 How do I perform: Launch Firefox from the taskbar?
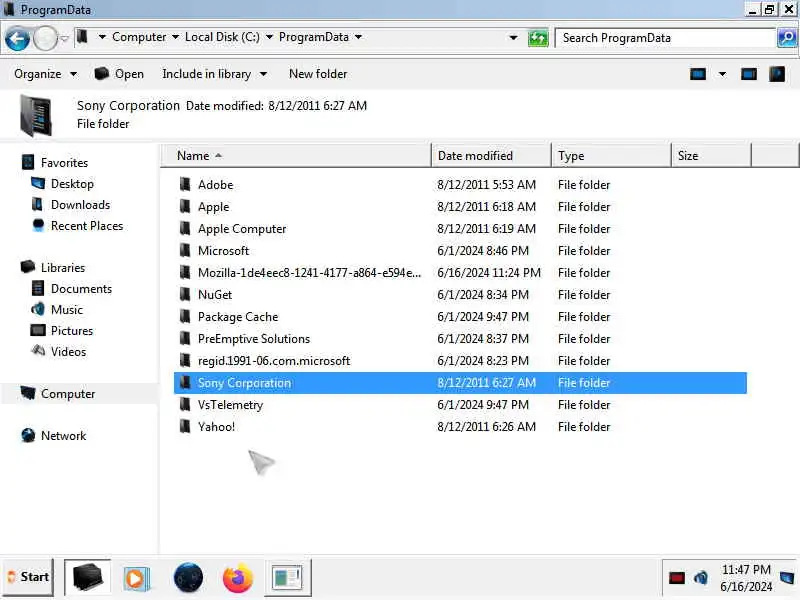tap(238, 578)
